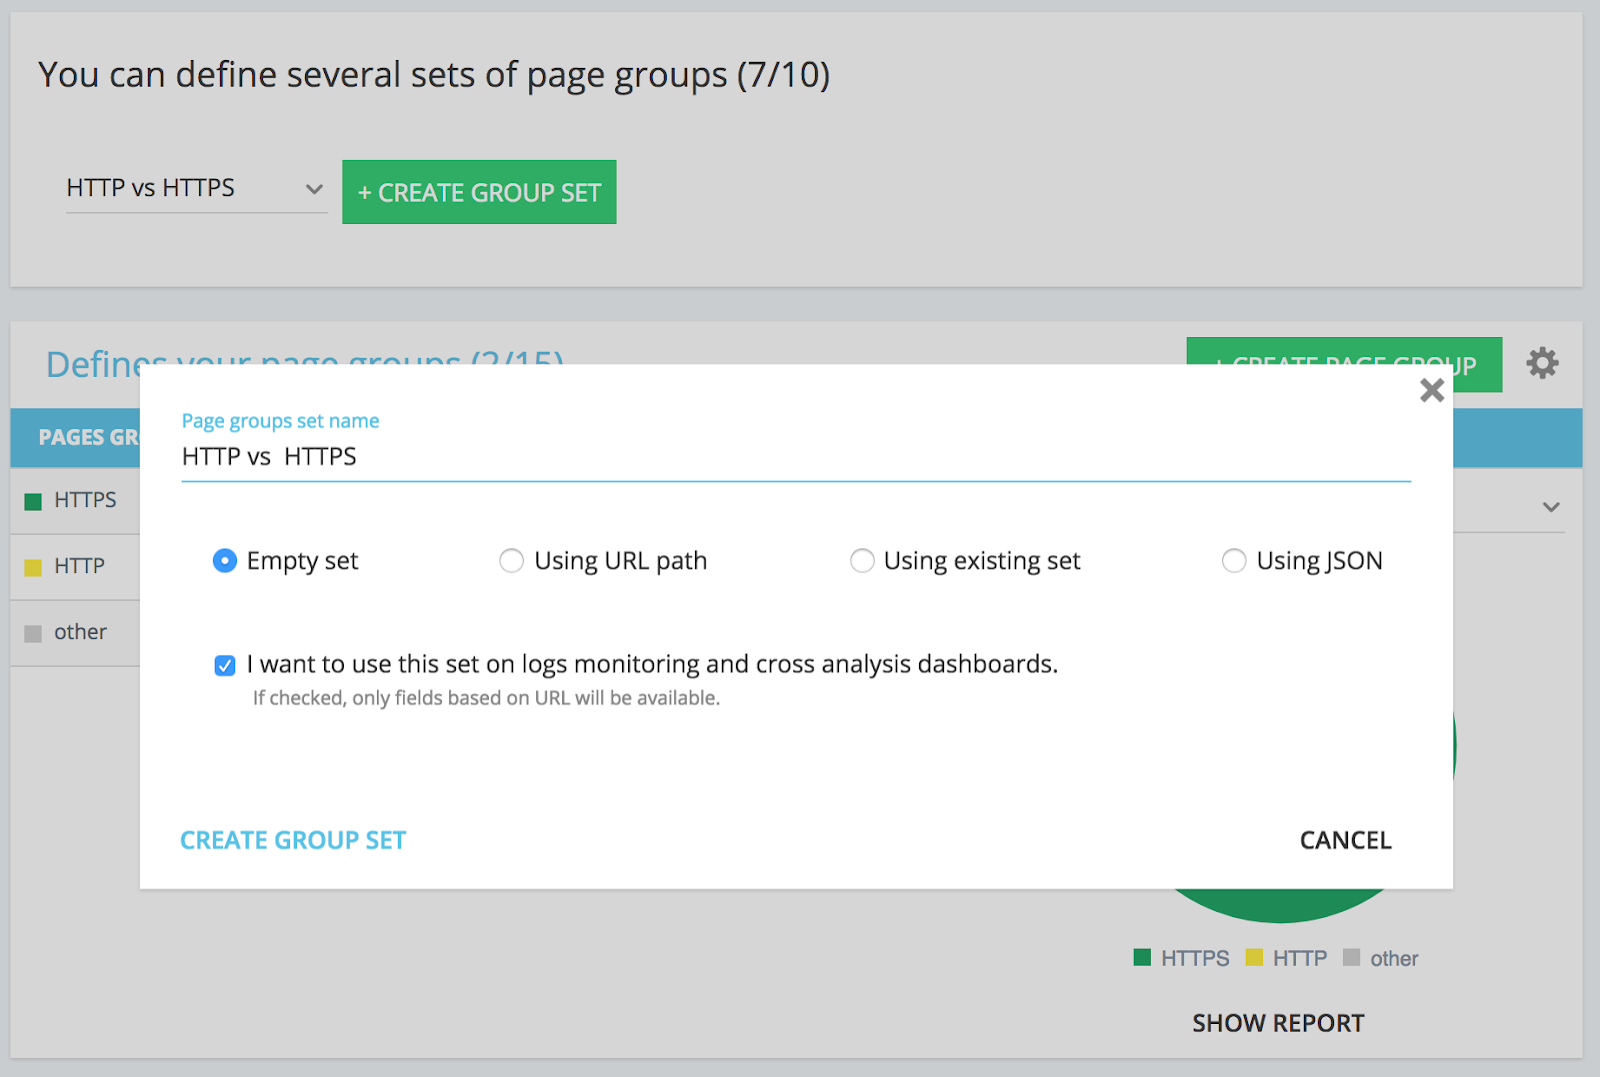Click the yellow HTTP legend square
This screenshot has width=1600, height=1077.
pos(1254,957)
